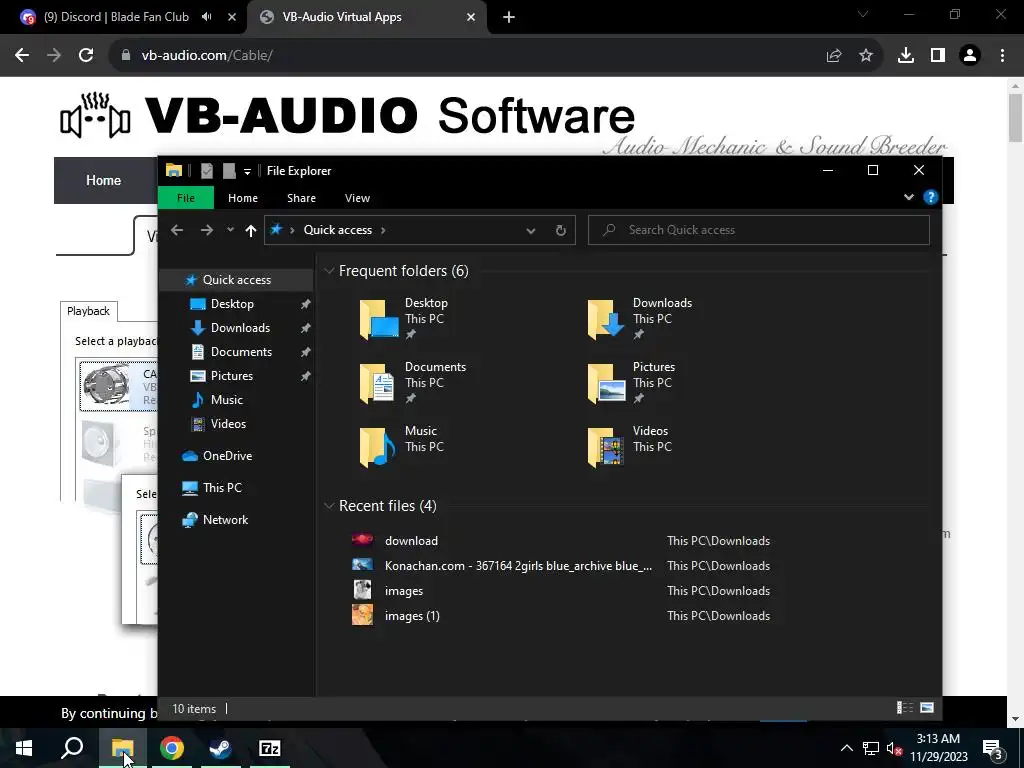Click the Properties quick access toolbar icon
The height and width of the screenshot is (768, 1024).
point(207,171)
